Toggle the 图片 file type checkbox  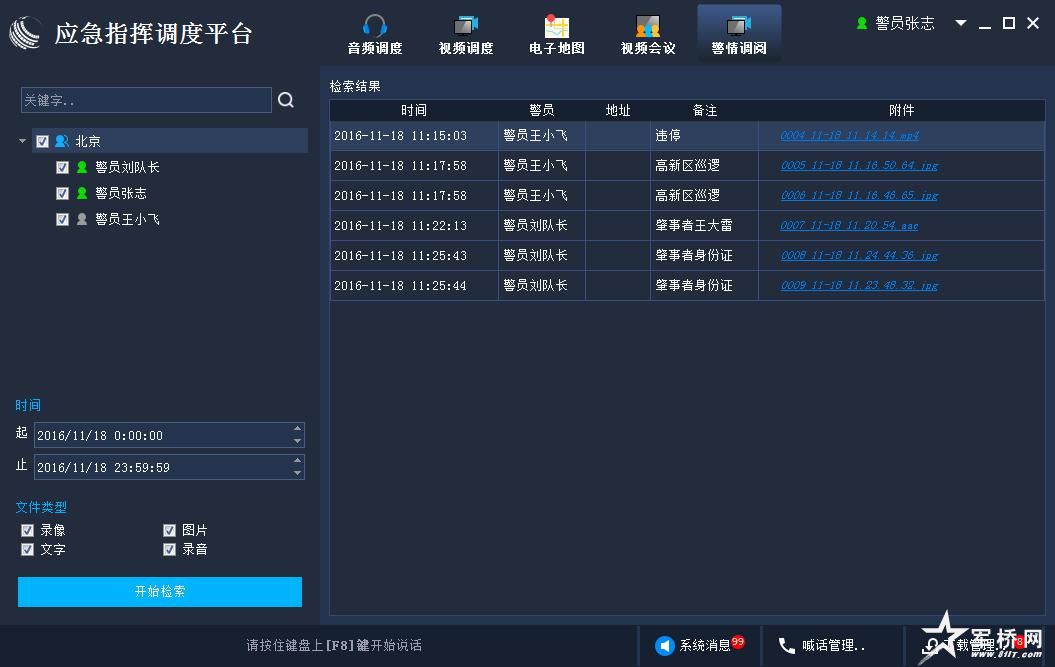(x=170, y=531)
